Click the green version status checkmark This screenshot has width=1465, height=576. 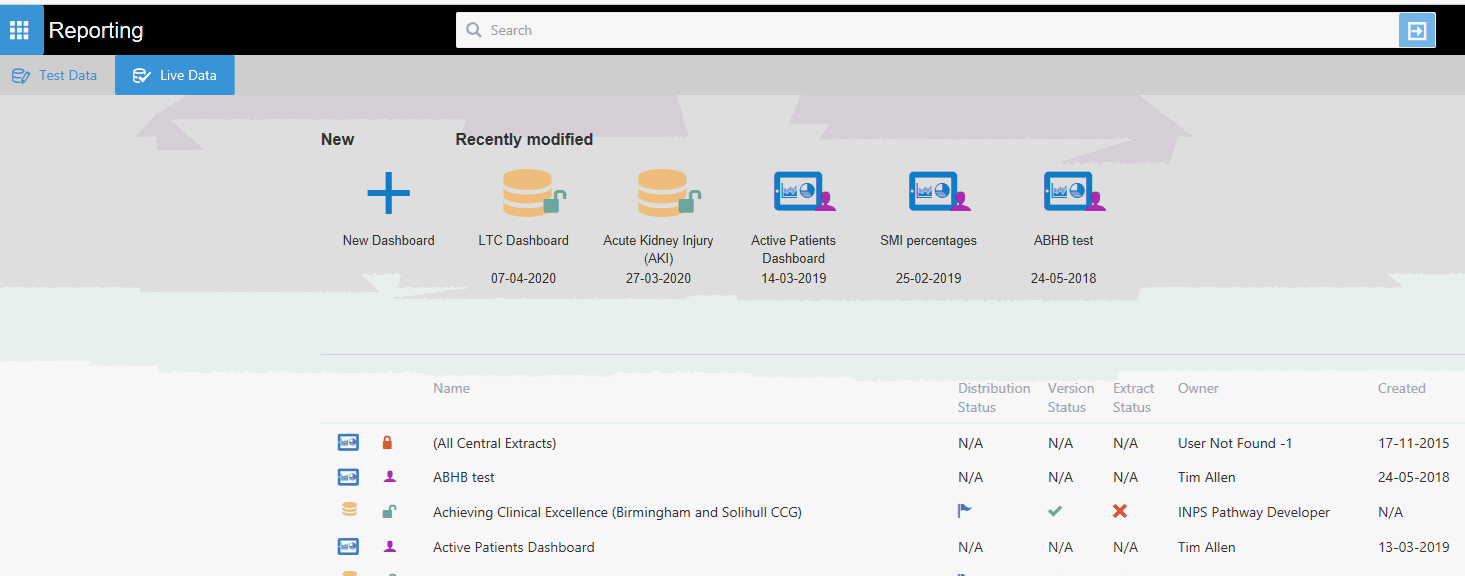tap(1054, 511)
